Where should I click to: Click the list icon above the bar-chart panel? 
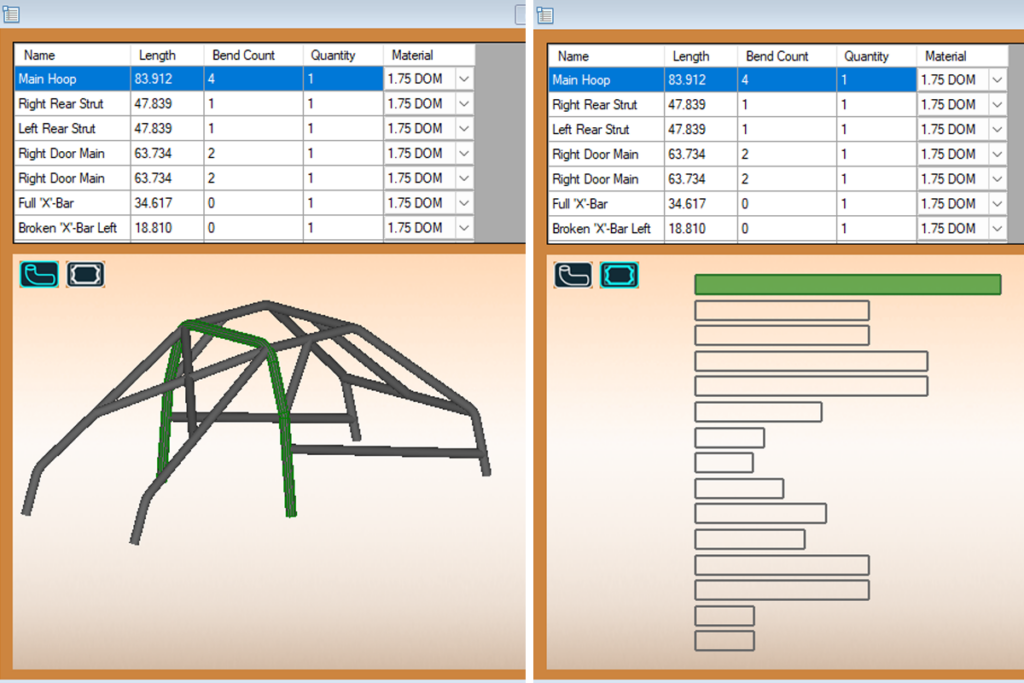[x=545, y=14]
